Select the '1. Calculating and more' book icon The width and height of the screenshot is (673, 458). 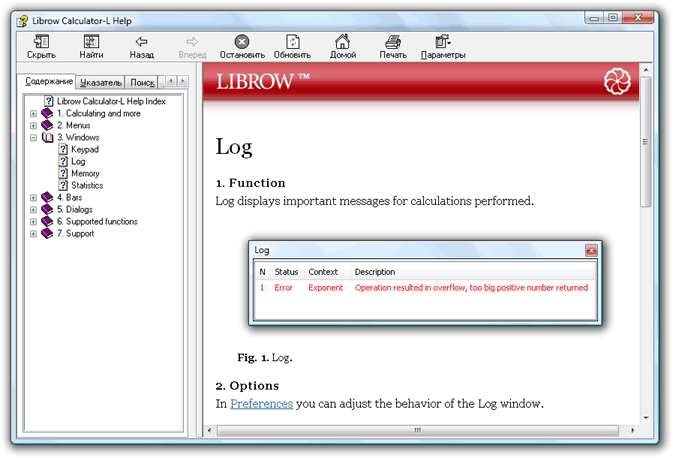[x=47, y=113]
